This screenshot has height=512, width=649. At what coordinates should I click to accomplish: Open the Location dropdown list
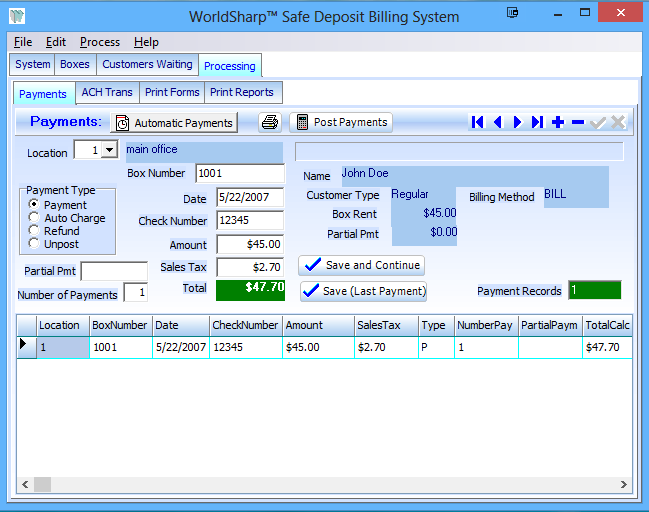click(x=109, y=150)
